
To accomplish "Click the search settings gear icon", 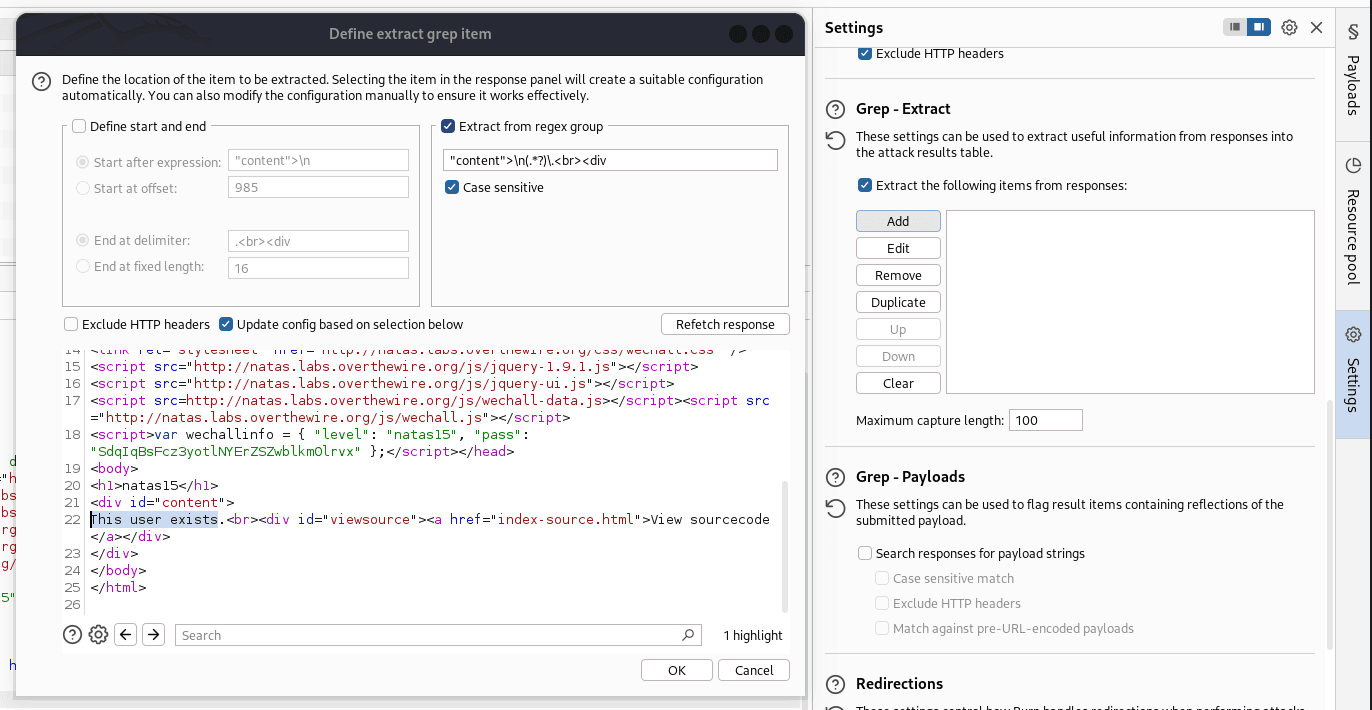I will click(x=98, y=635).
